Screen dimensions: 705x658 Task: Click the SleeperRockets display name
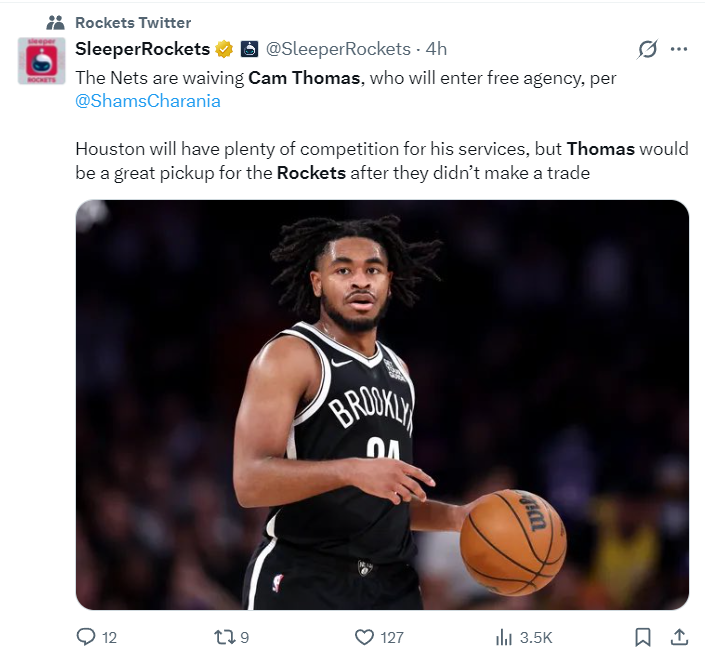click(x=143, y=49)
